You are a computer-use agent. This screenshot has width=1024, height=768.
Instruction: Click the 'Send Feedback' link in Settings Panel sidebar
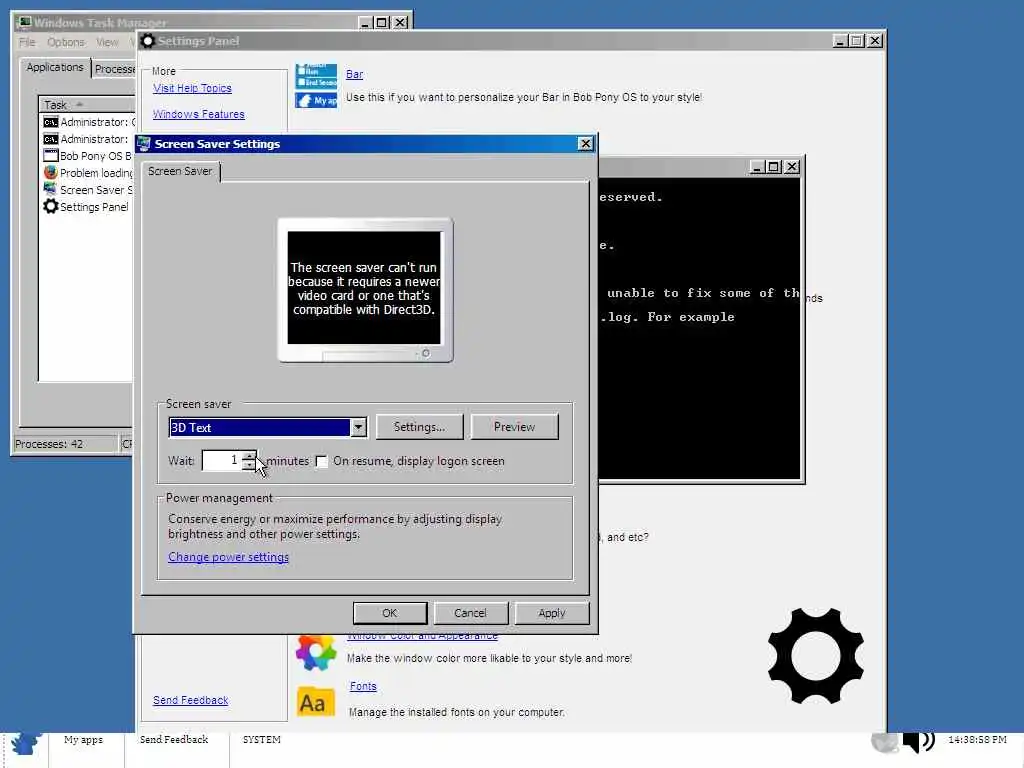(x=191, y=700)
